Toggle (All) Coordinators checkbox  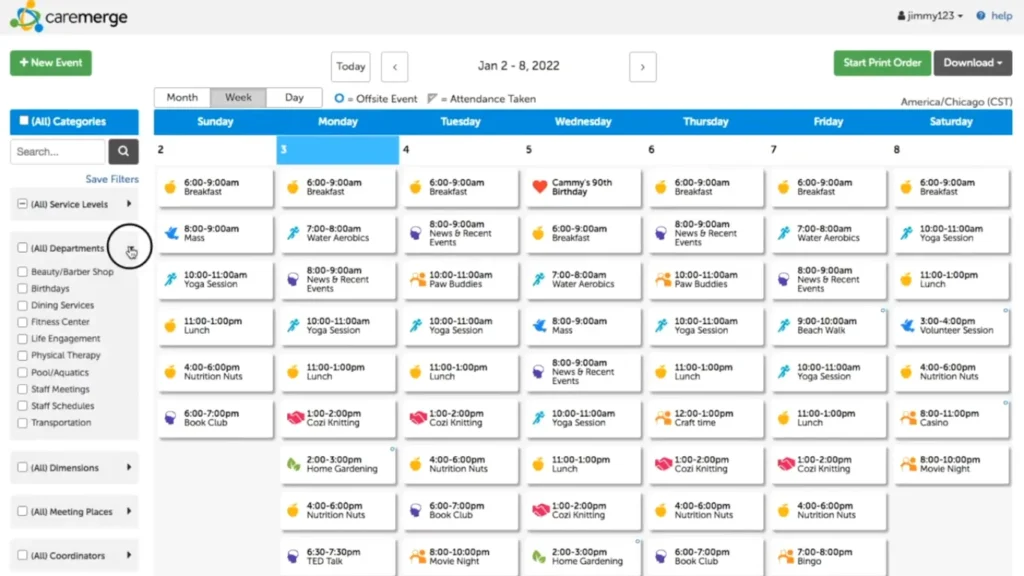22,555
